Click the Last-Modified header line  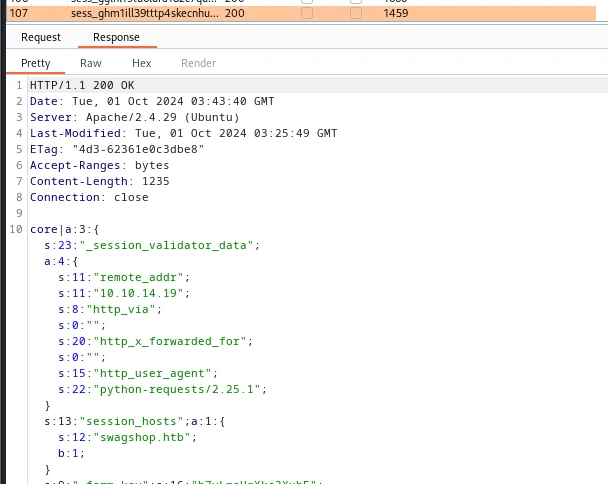click(x=184, y=133)
